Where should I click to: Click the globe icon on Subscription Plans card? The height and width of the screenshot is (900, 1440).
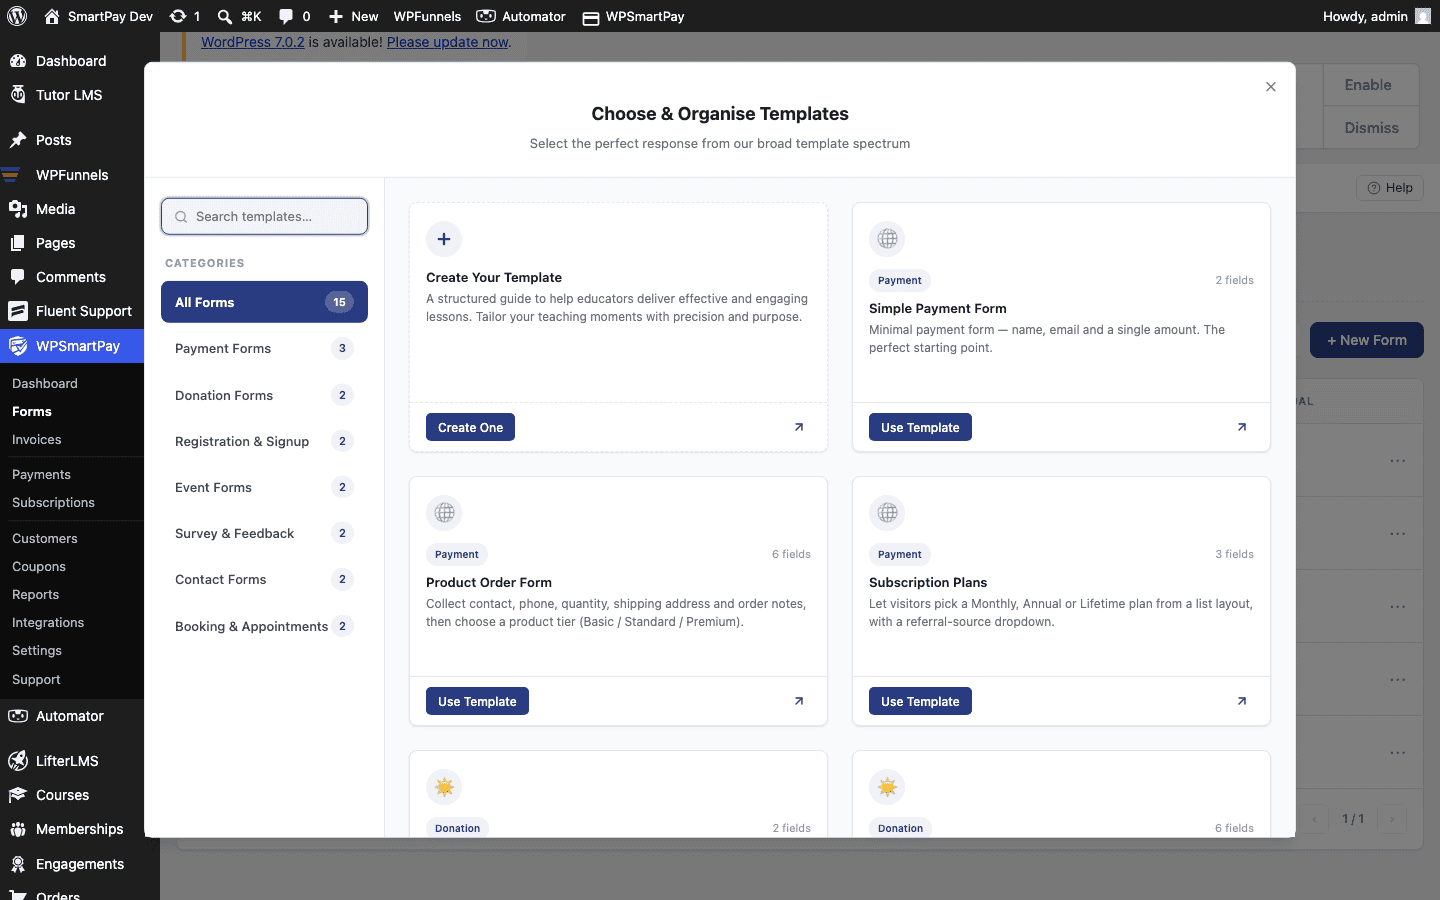[887, 513]
